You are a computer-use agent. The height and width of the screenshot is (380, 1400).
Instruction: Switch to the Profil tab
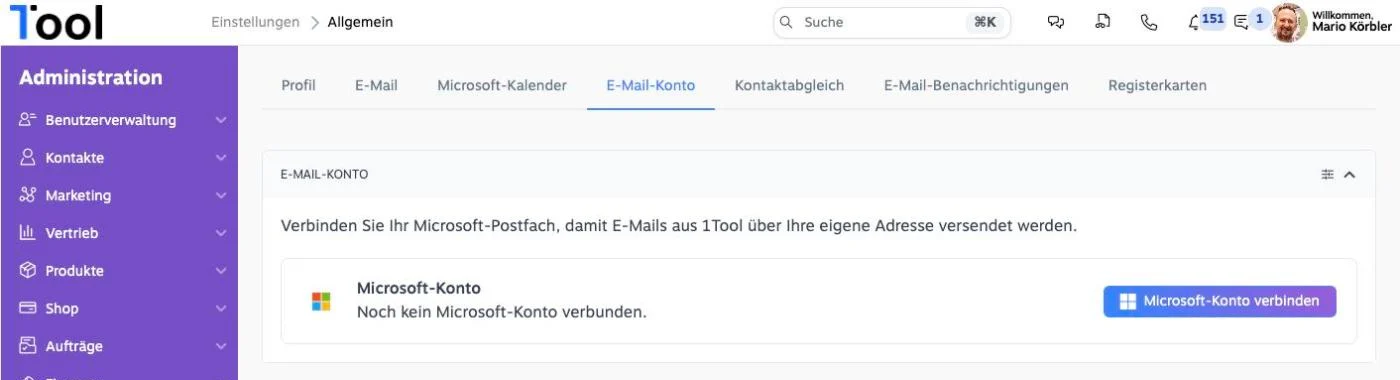pyautogui.click(x=298, y=85)
